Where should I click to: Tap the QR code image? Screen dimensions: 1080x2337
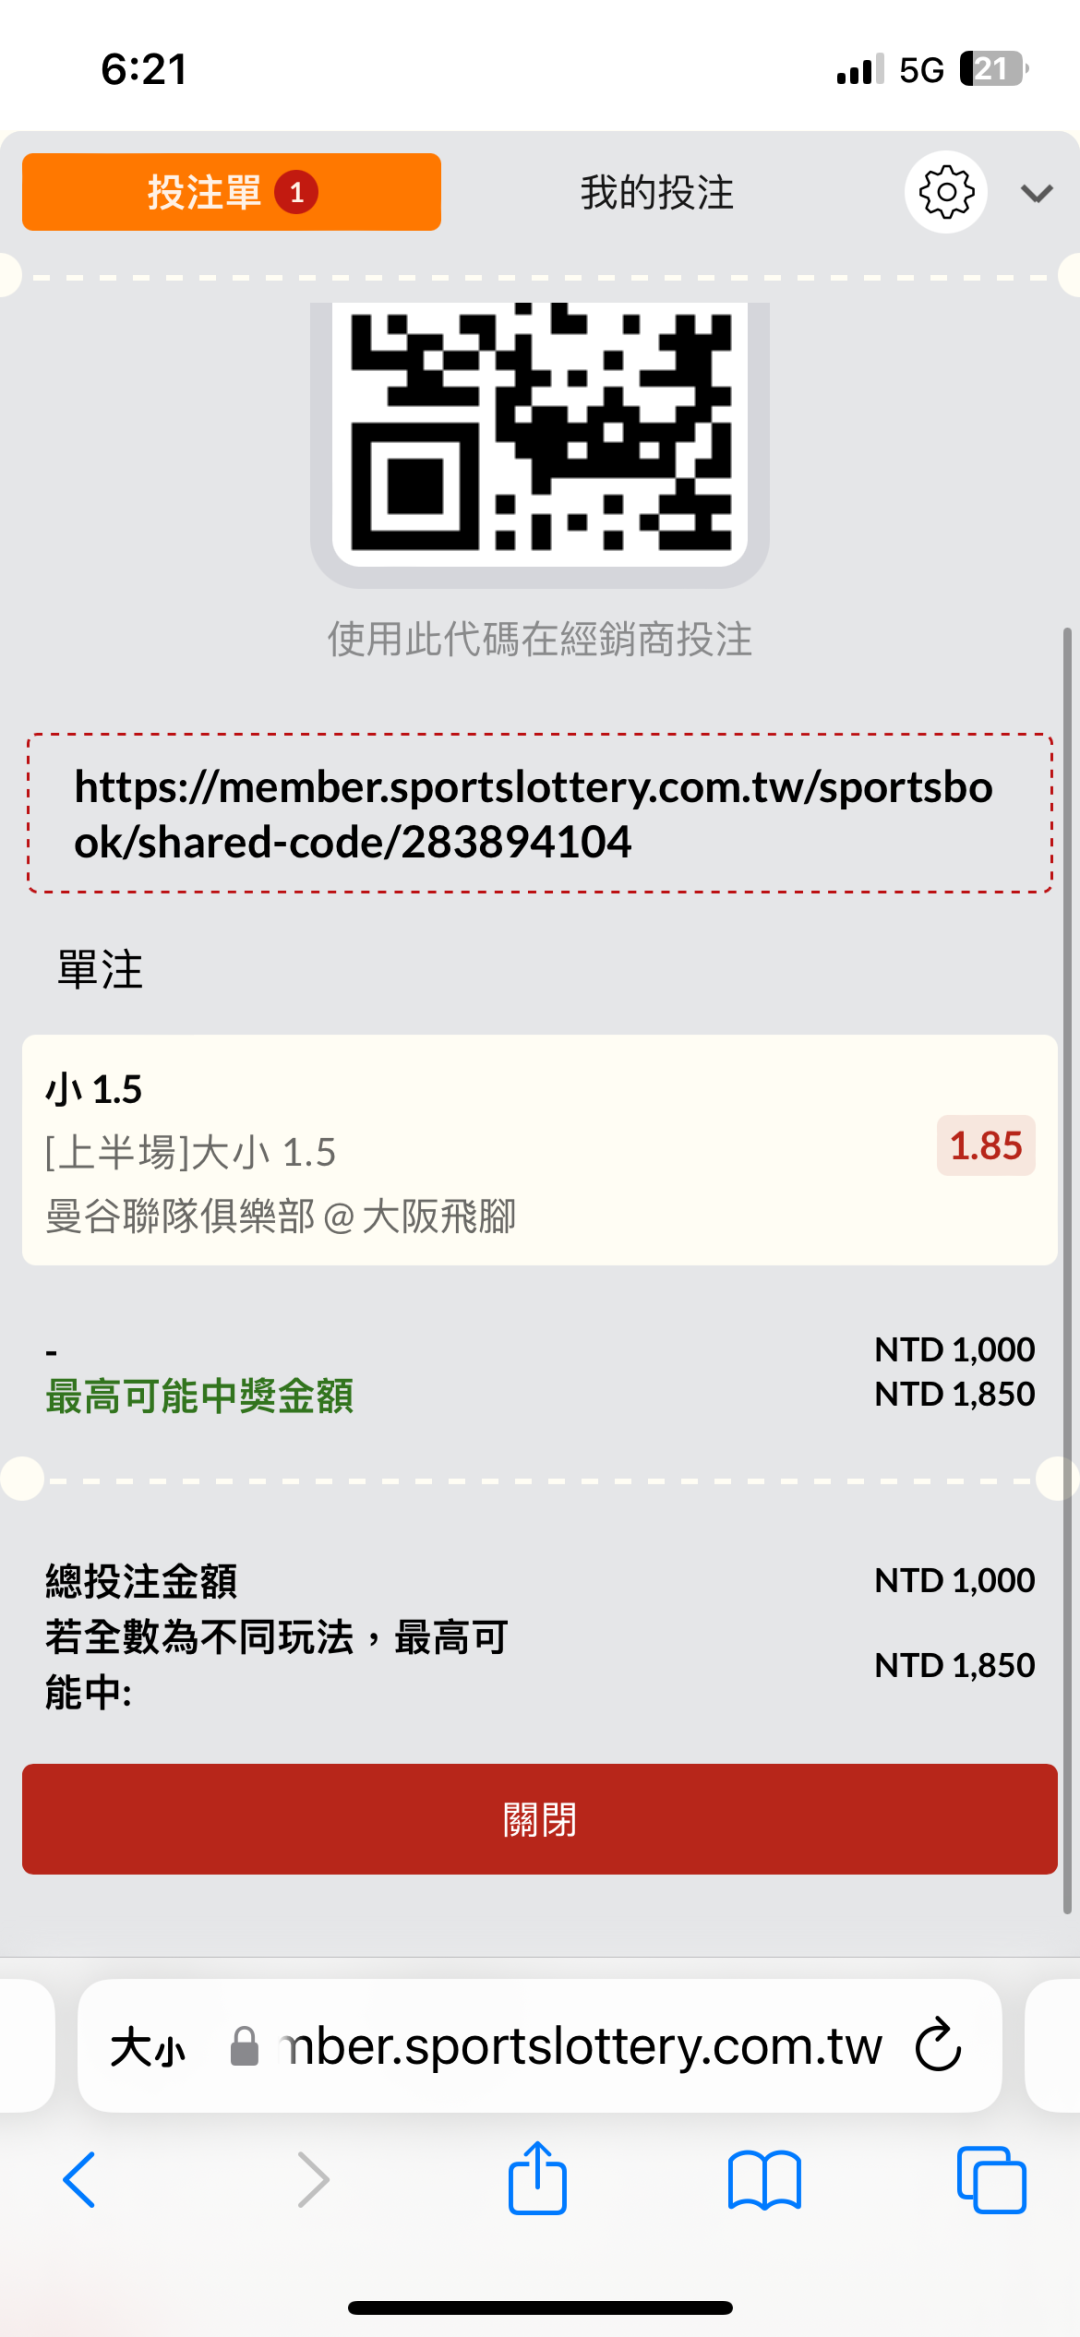pos(540,430)
